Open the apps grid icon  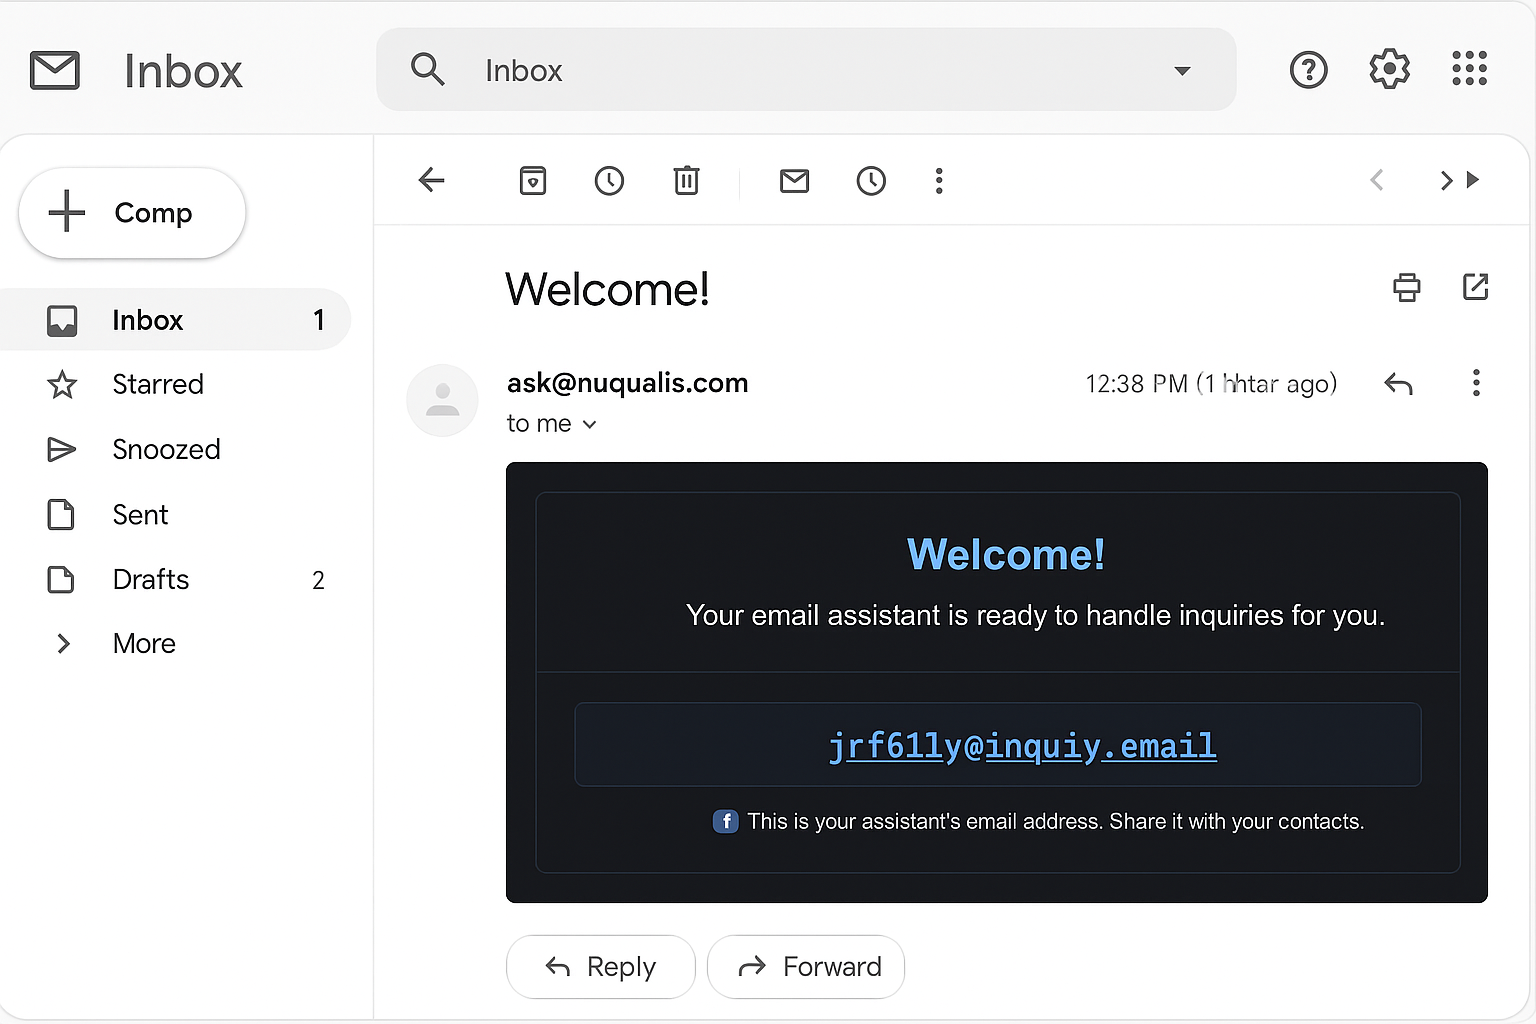coord(1469,69)
